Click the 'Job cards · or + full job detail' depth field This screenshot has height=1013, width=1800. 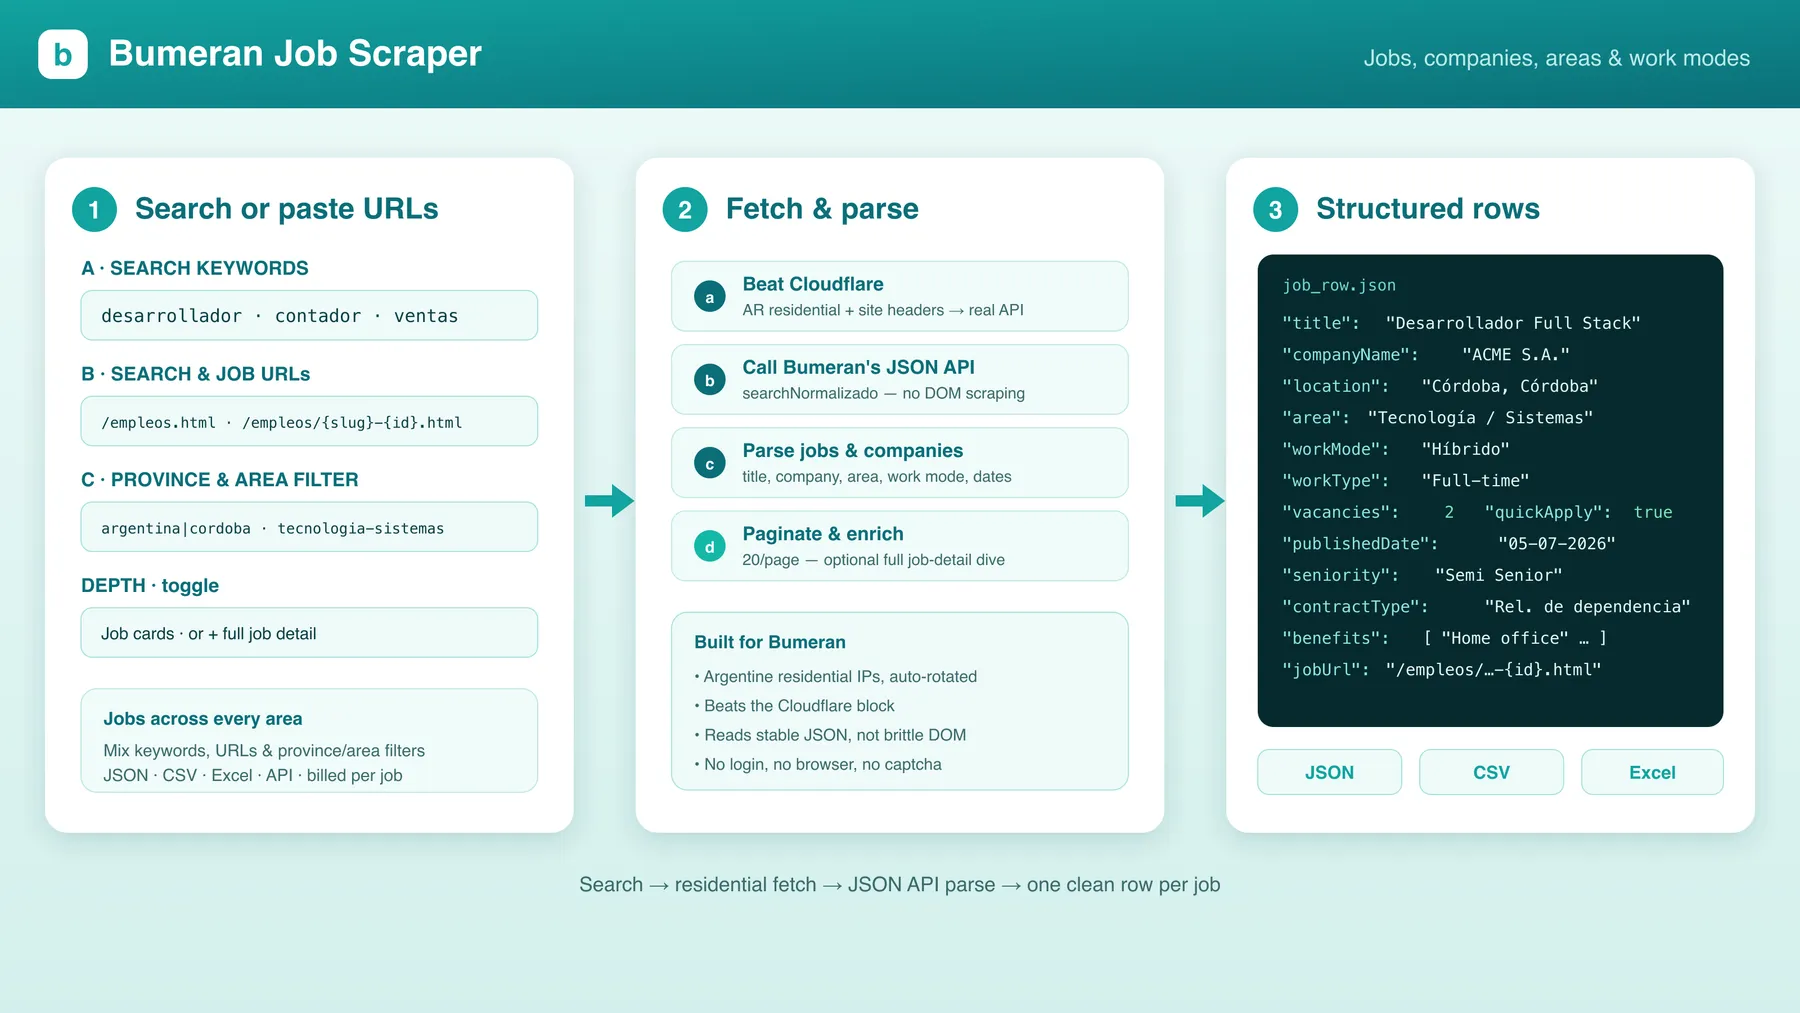click(x=309, y=633)
